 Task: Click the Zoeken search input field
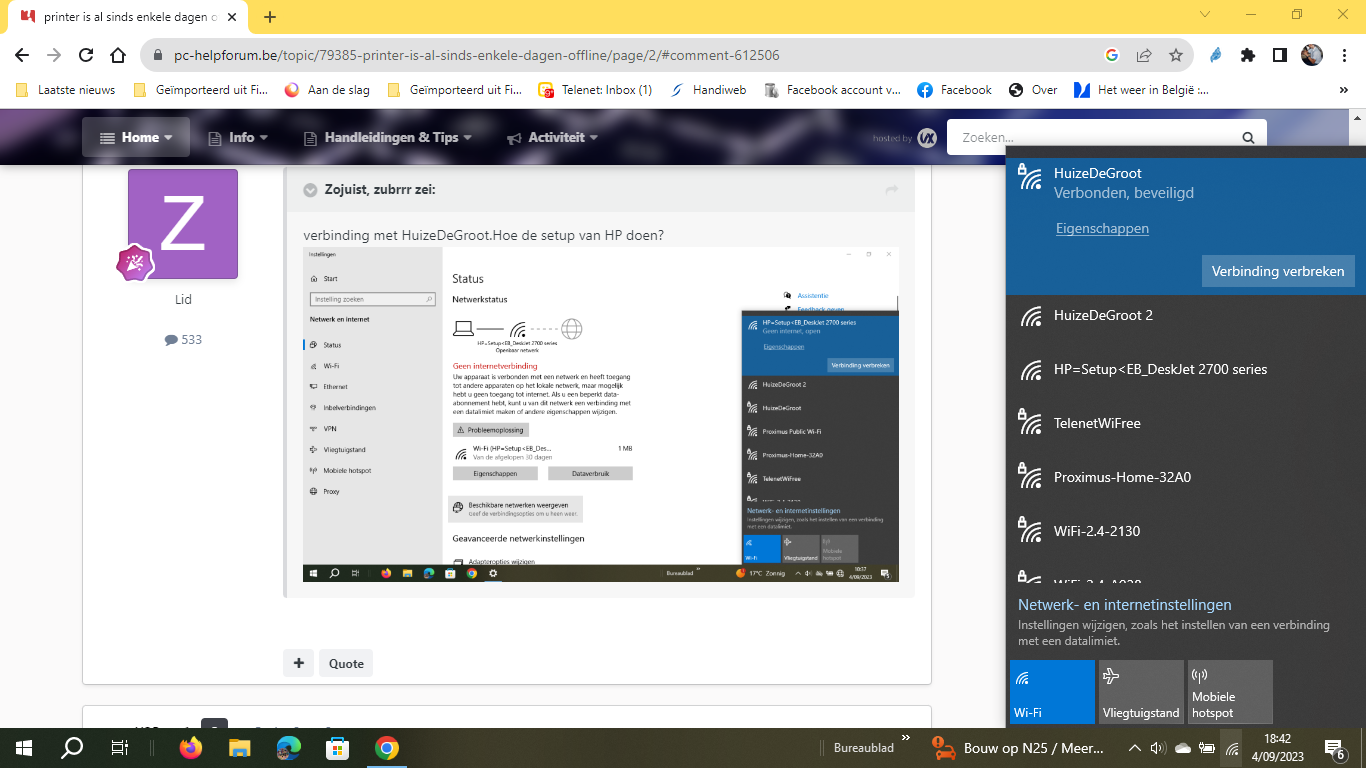click(x=1093, y=138)
